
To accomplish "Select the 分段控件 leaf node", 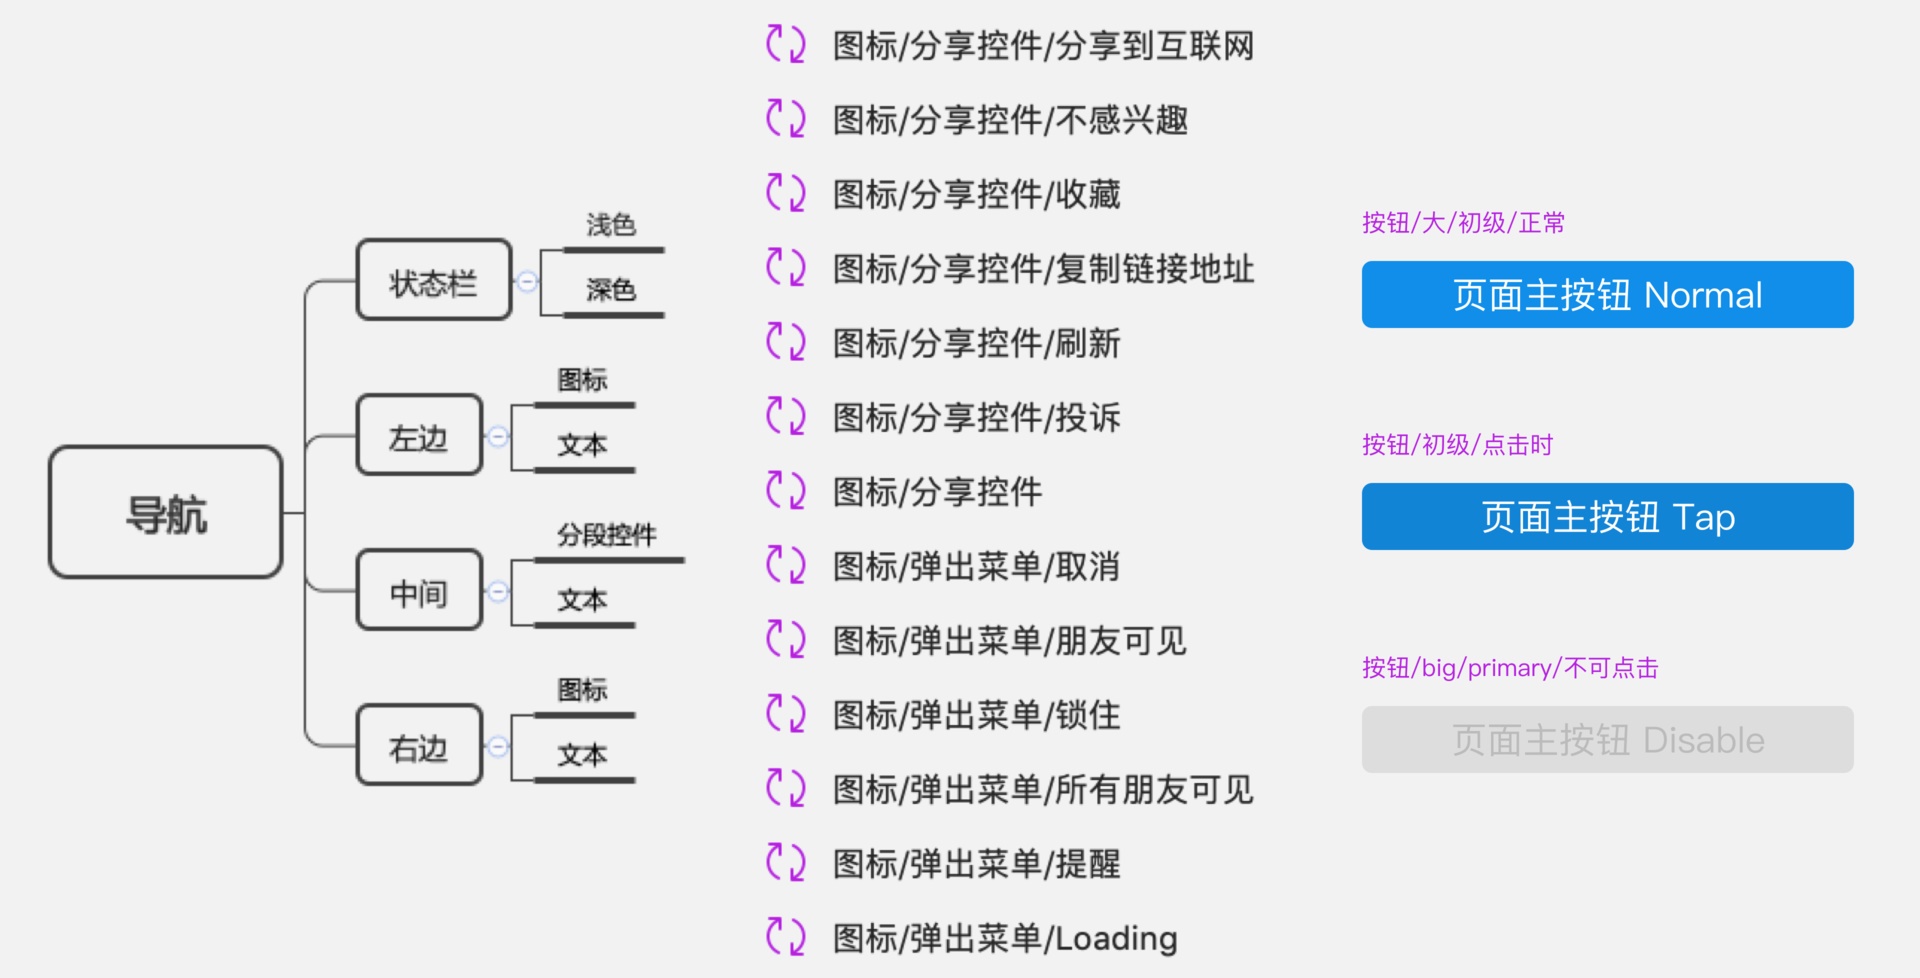I will tap(606, 536).
